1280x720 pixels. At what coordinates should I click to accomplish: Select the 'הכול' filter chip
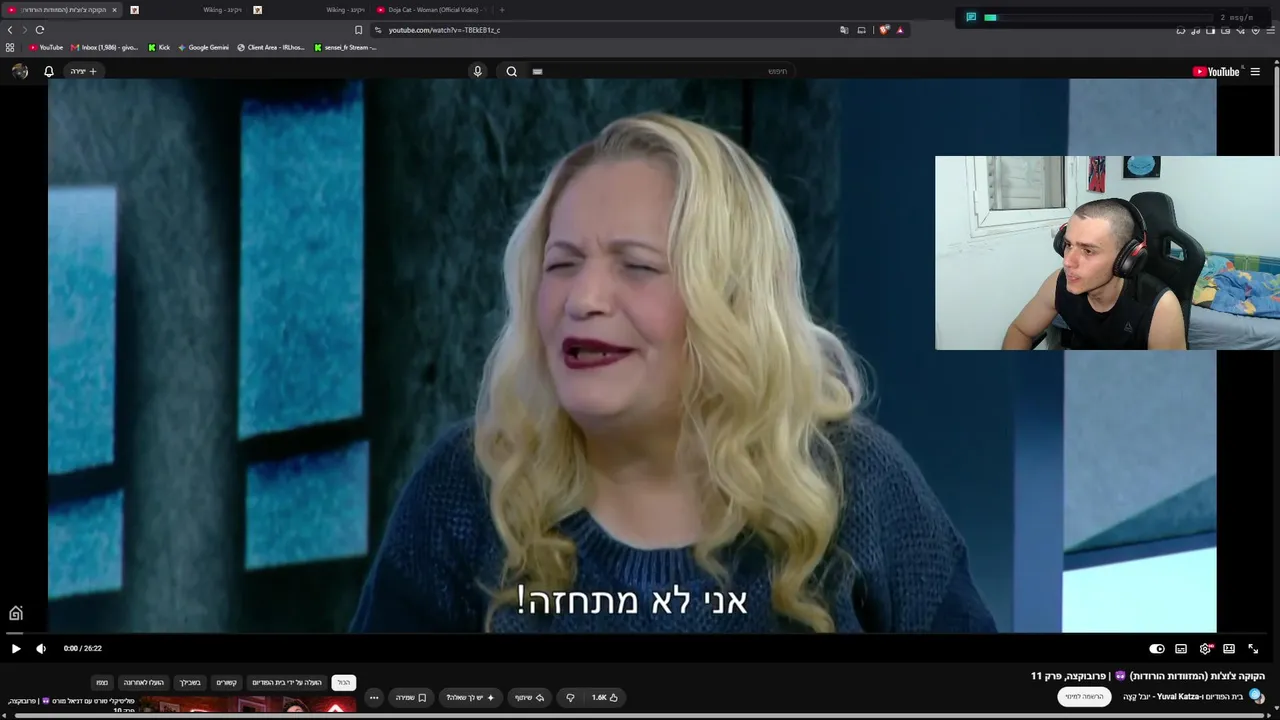(x=343, y=682)
